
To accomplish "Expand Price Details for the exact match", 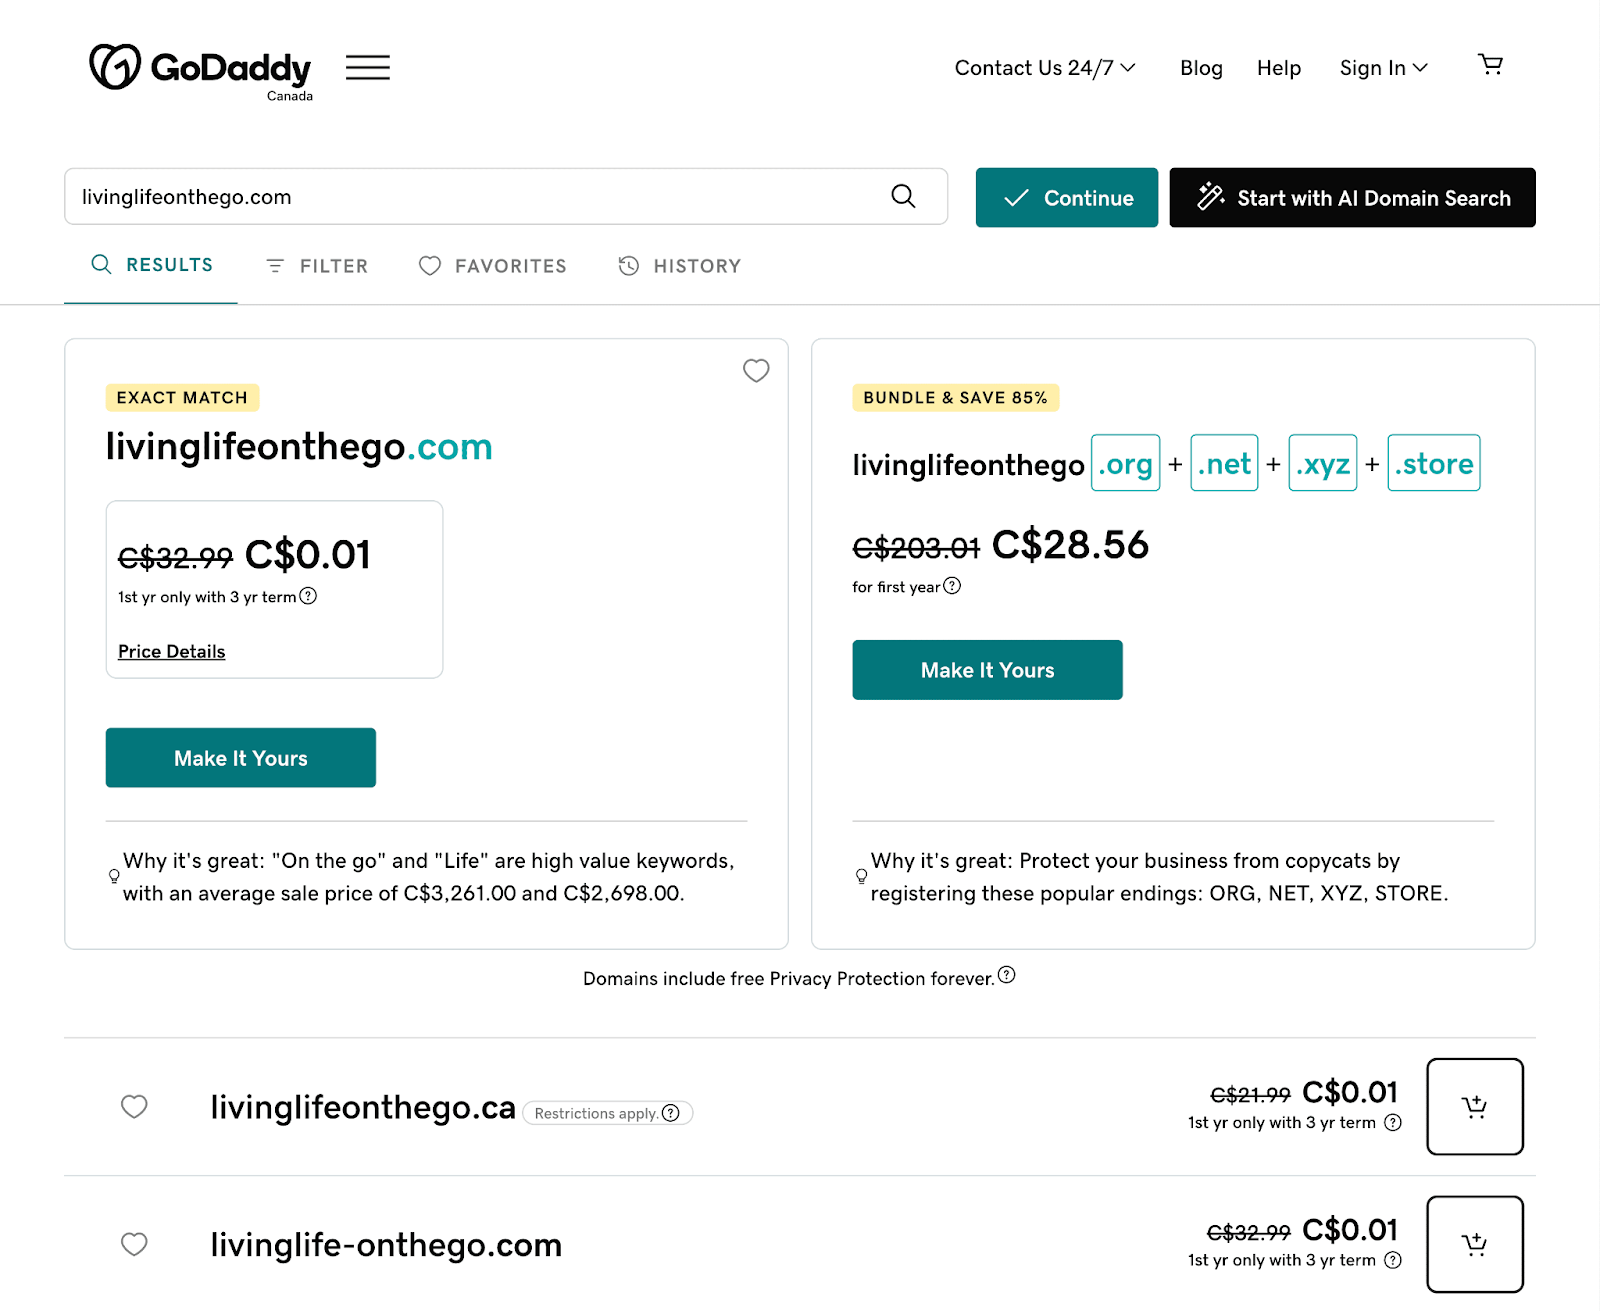I will (171, 651).
